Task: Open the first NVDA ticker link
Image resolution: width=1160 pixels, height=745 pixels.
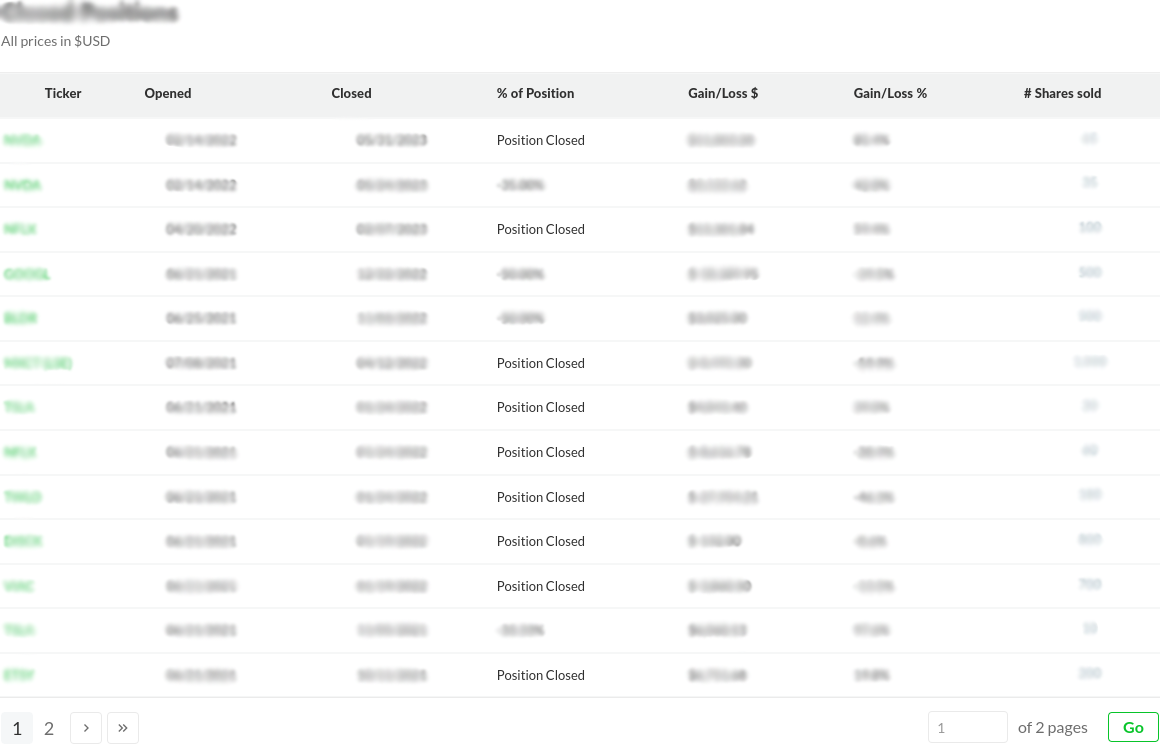Action: coord(23,140)
